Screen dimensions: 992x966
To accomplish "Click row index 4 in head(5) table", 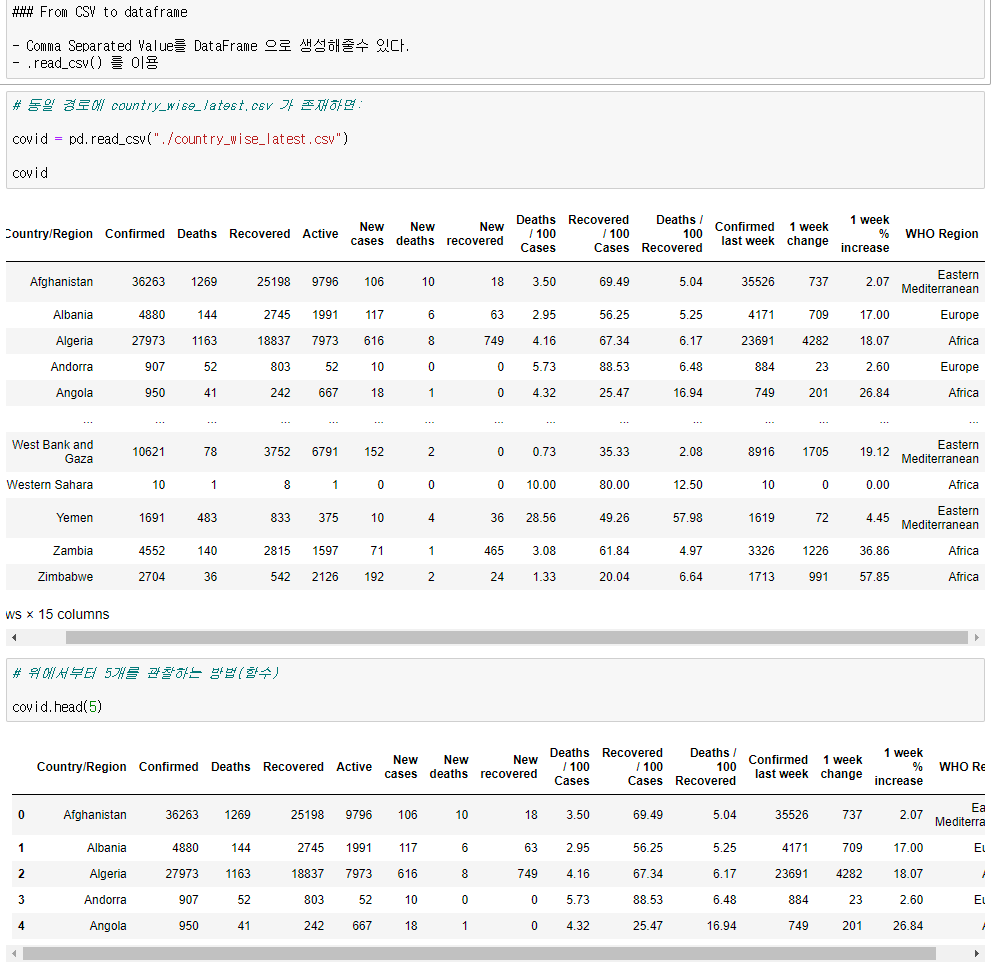I will point(22,925).
